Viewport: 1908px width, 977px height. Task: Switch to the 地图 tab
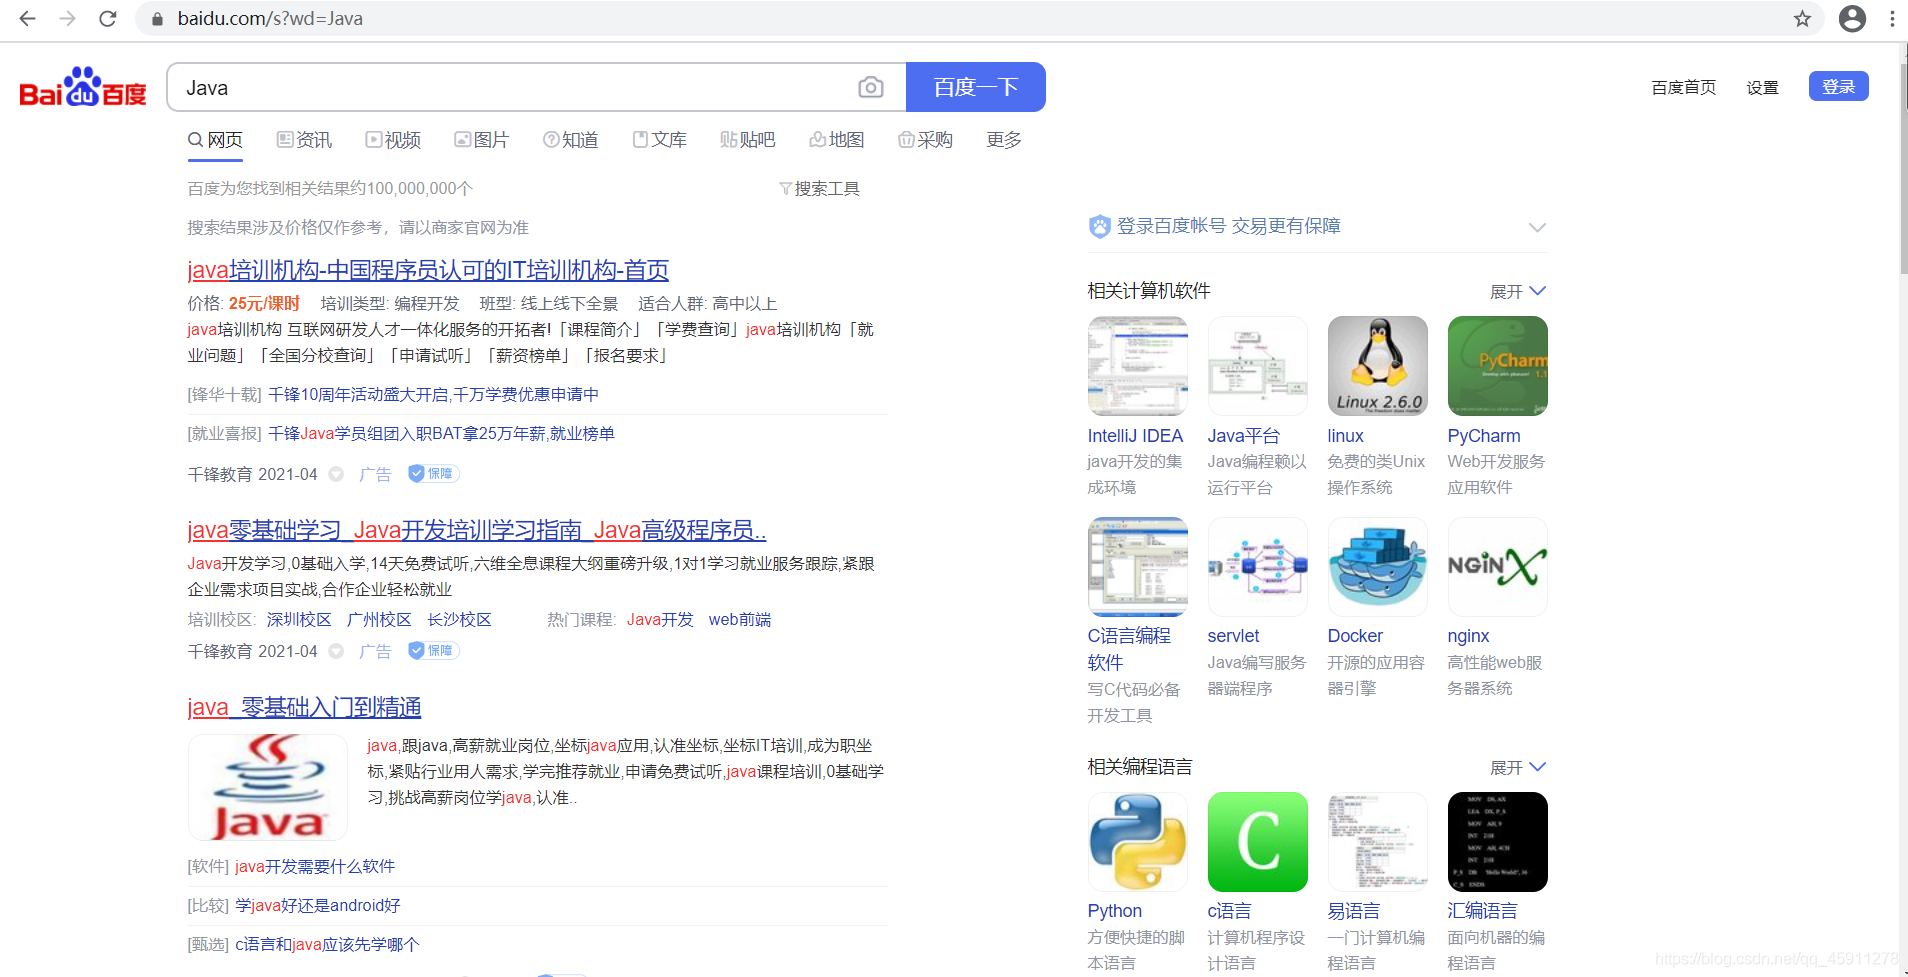[837, 140]
